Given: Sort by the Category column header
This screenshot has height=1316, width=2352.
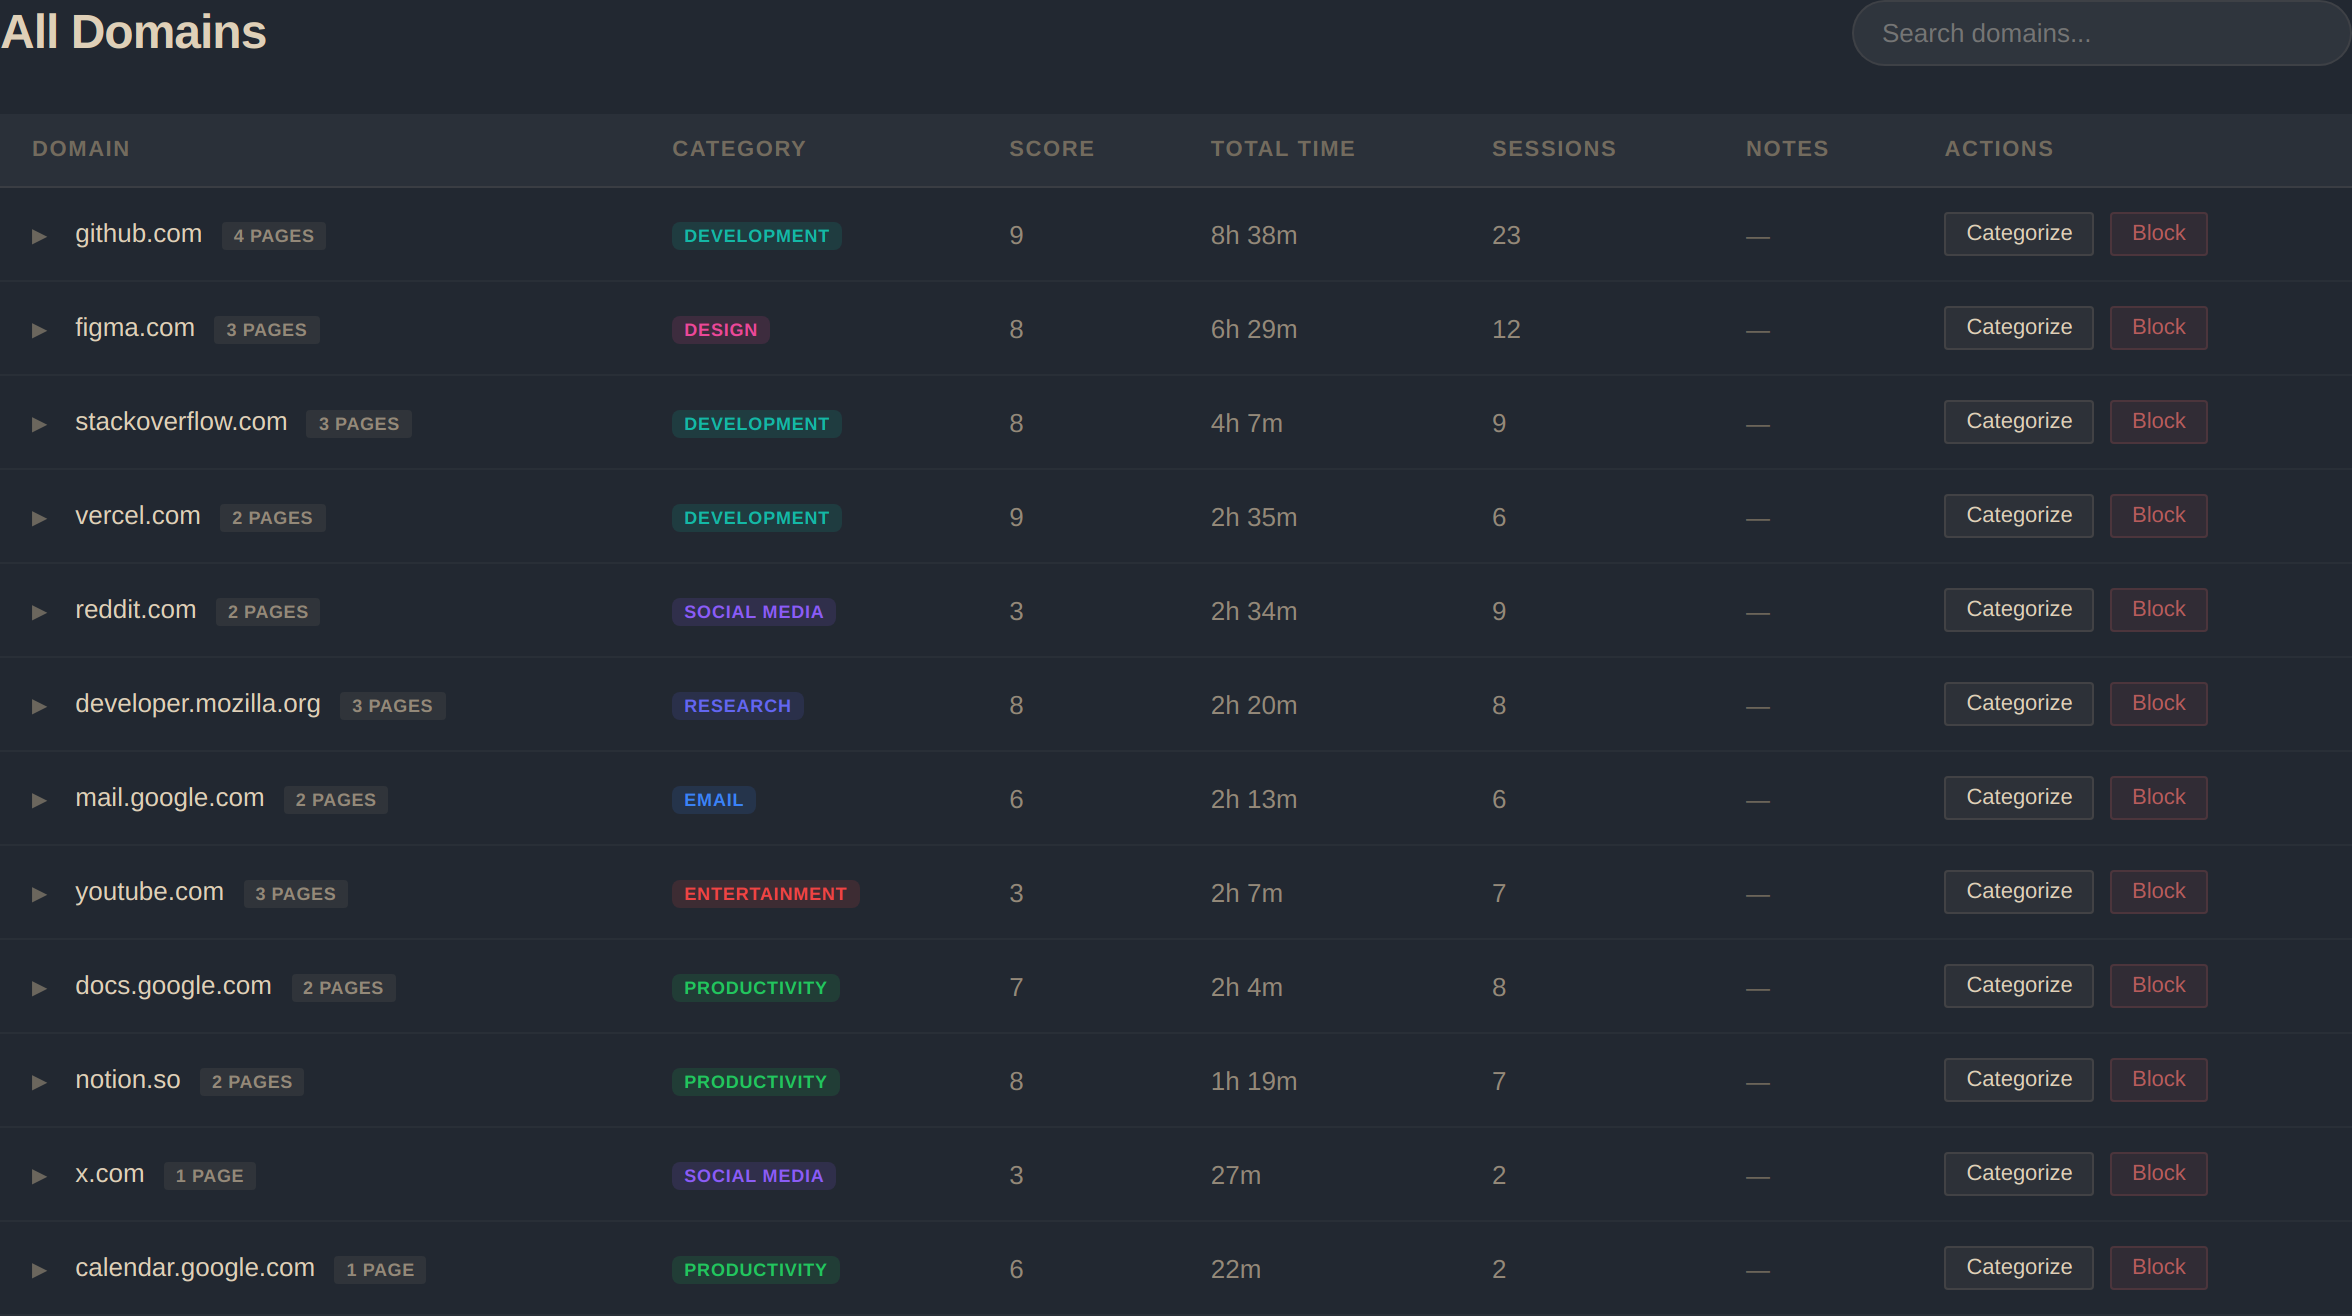Looking at the screenshot, I should point(739,149).
